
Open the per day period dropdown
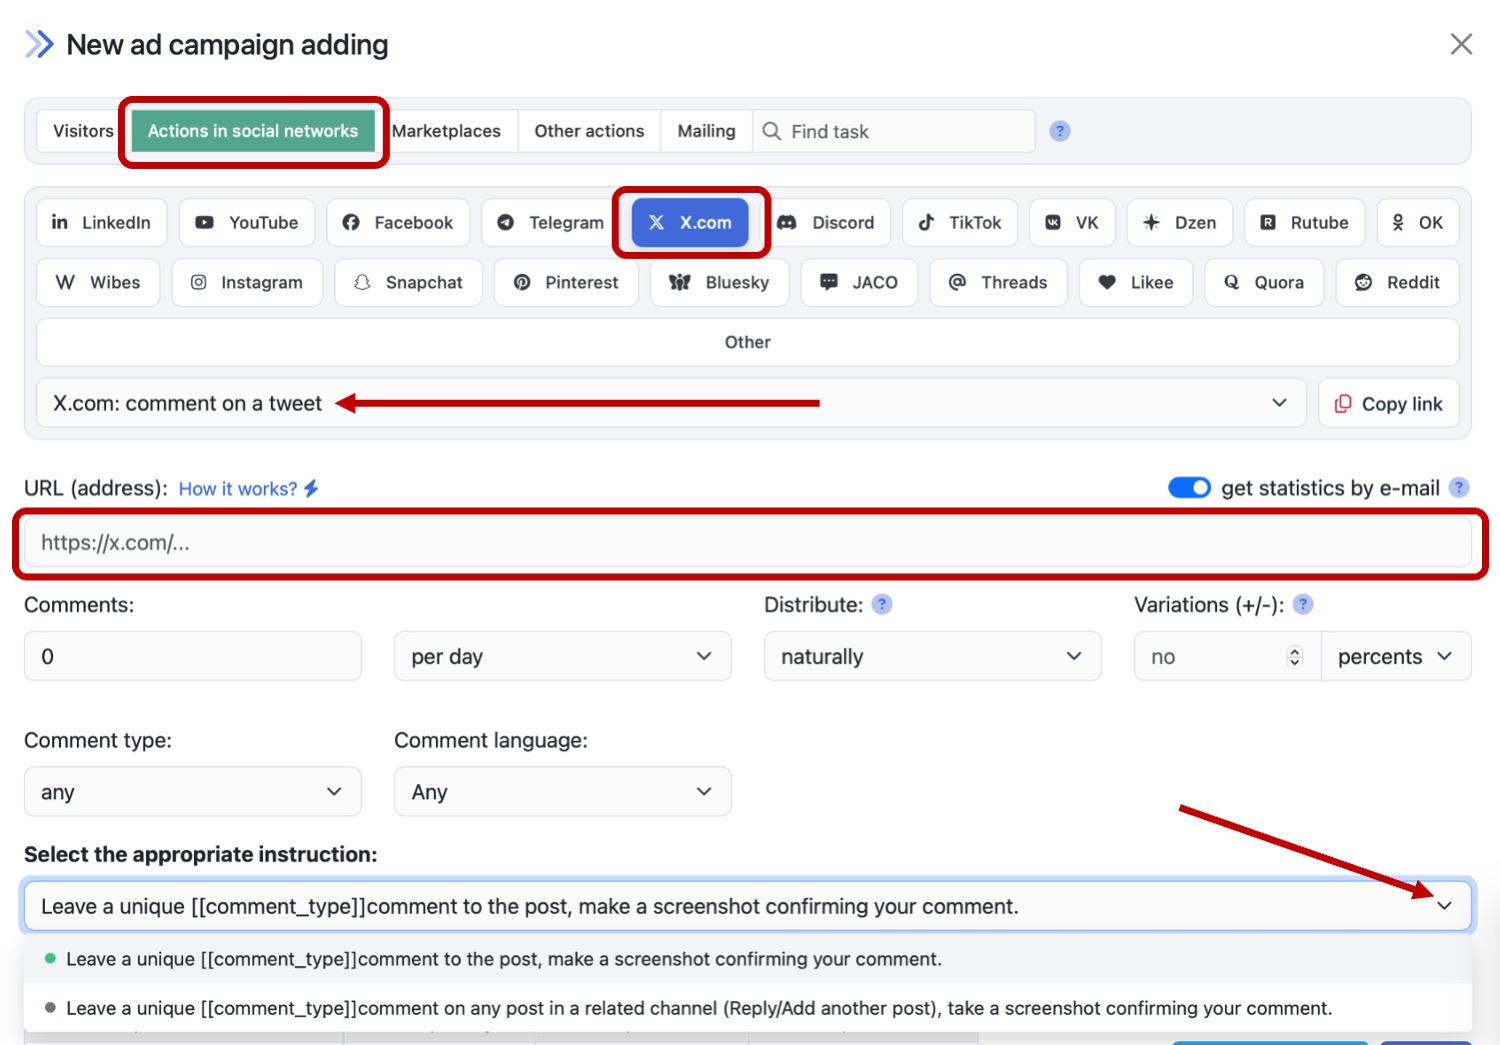tap(562, 656)
